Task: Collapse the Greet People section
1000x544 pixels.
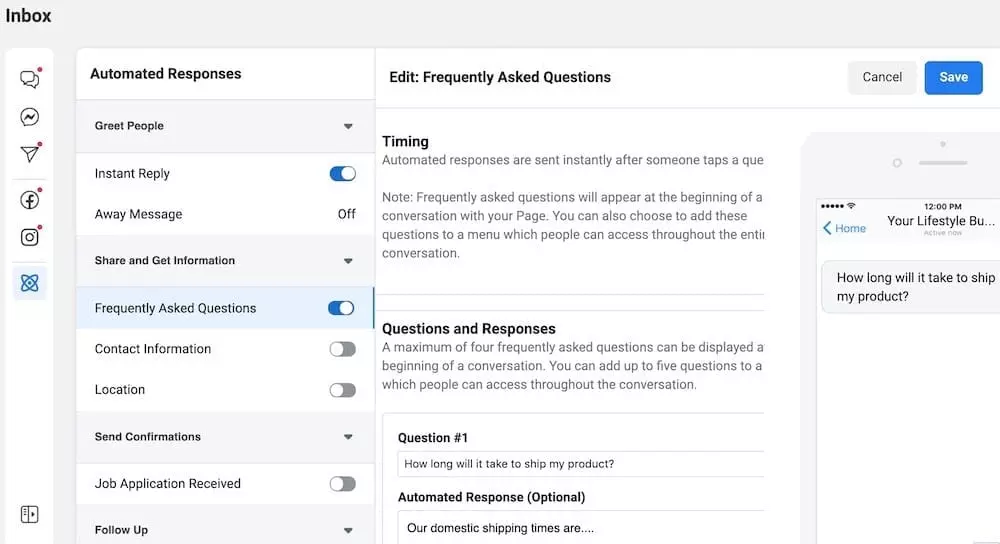Action: [348, 127]
